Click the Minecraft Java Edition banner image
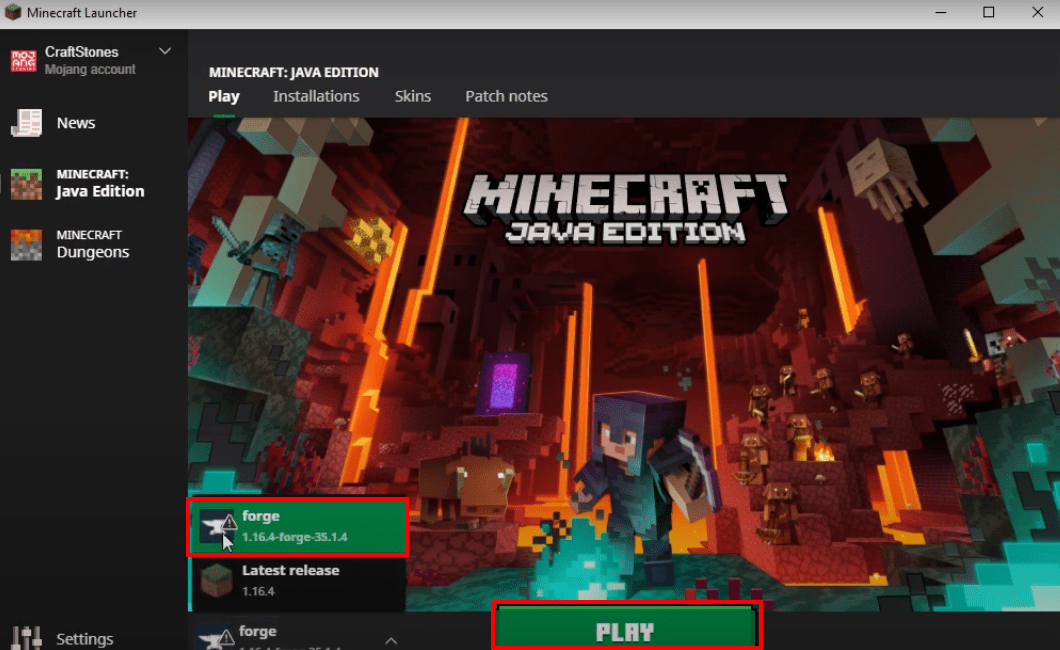 pos(624,365)
